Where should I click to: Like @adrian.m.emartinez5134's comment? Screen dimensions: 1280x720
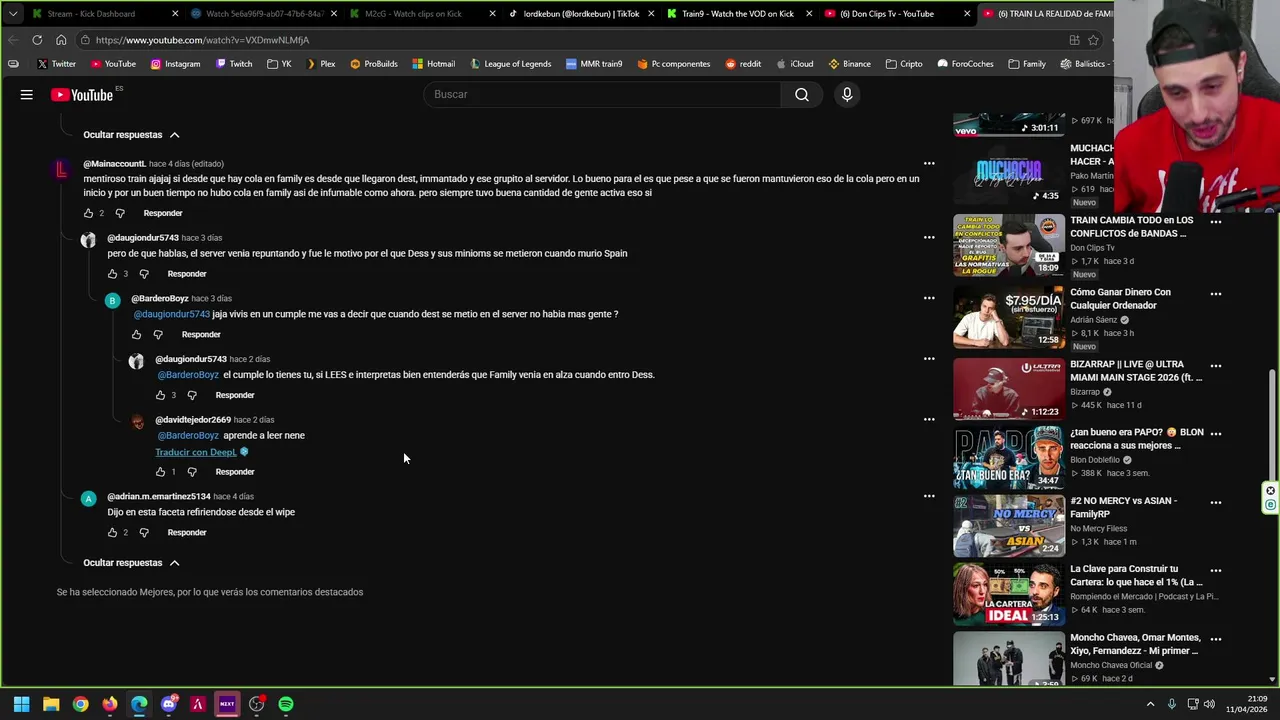click(x=112, y=533)
